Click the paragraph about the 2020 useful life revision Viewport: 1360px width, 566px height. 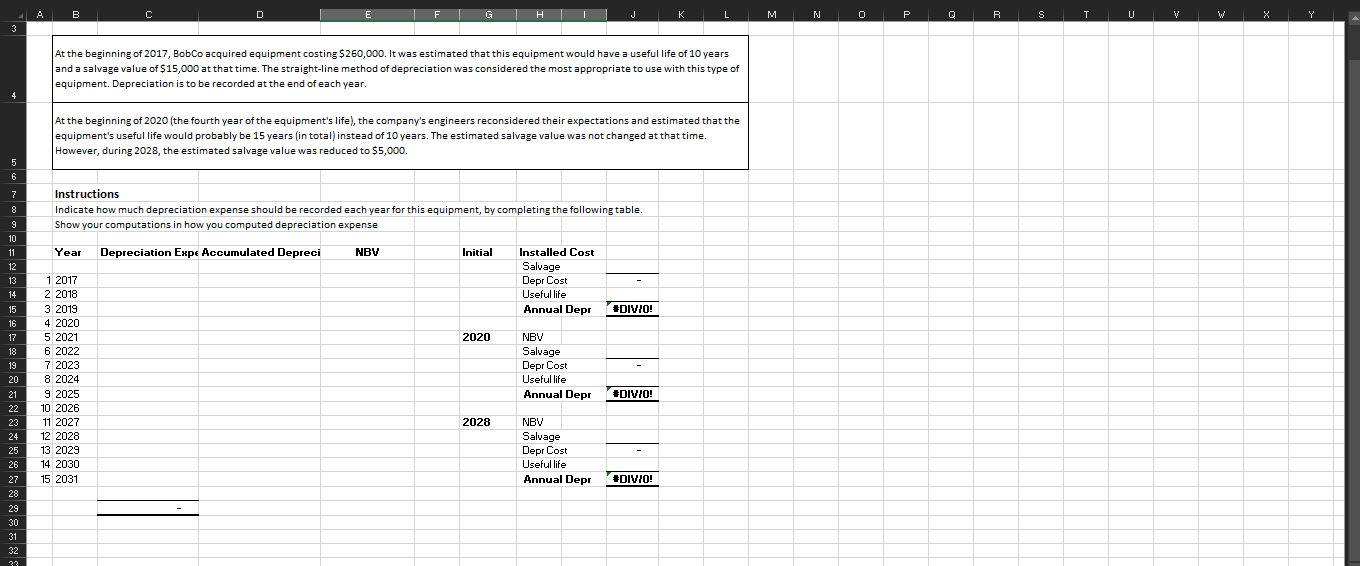point(399,135)
